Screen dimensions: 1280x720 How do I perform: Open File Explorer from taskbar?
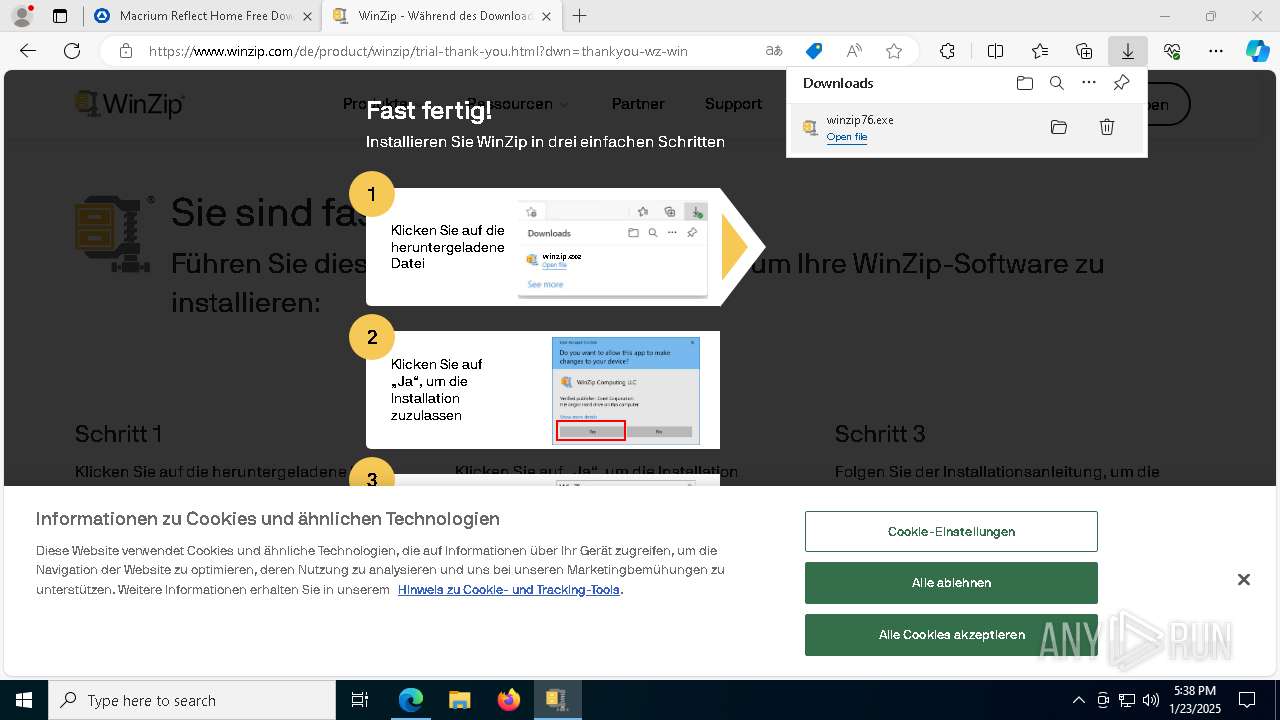tap(459, 700)
